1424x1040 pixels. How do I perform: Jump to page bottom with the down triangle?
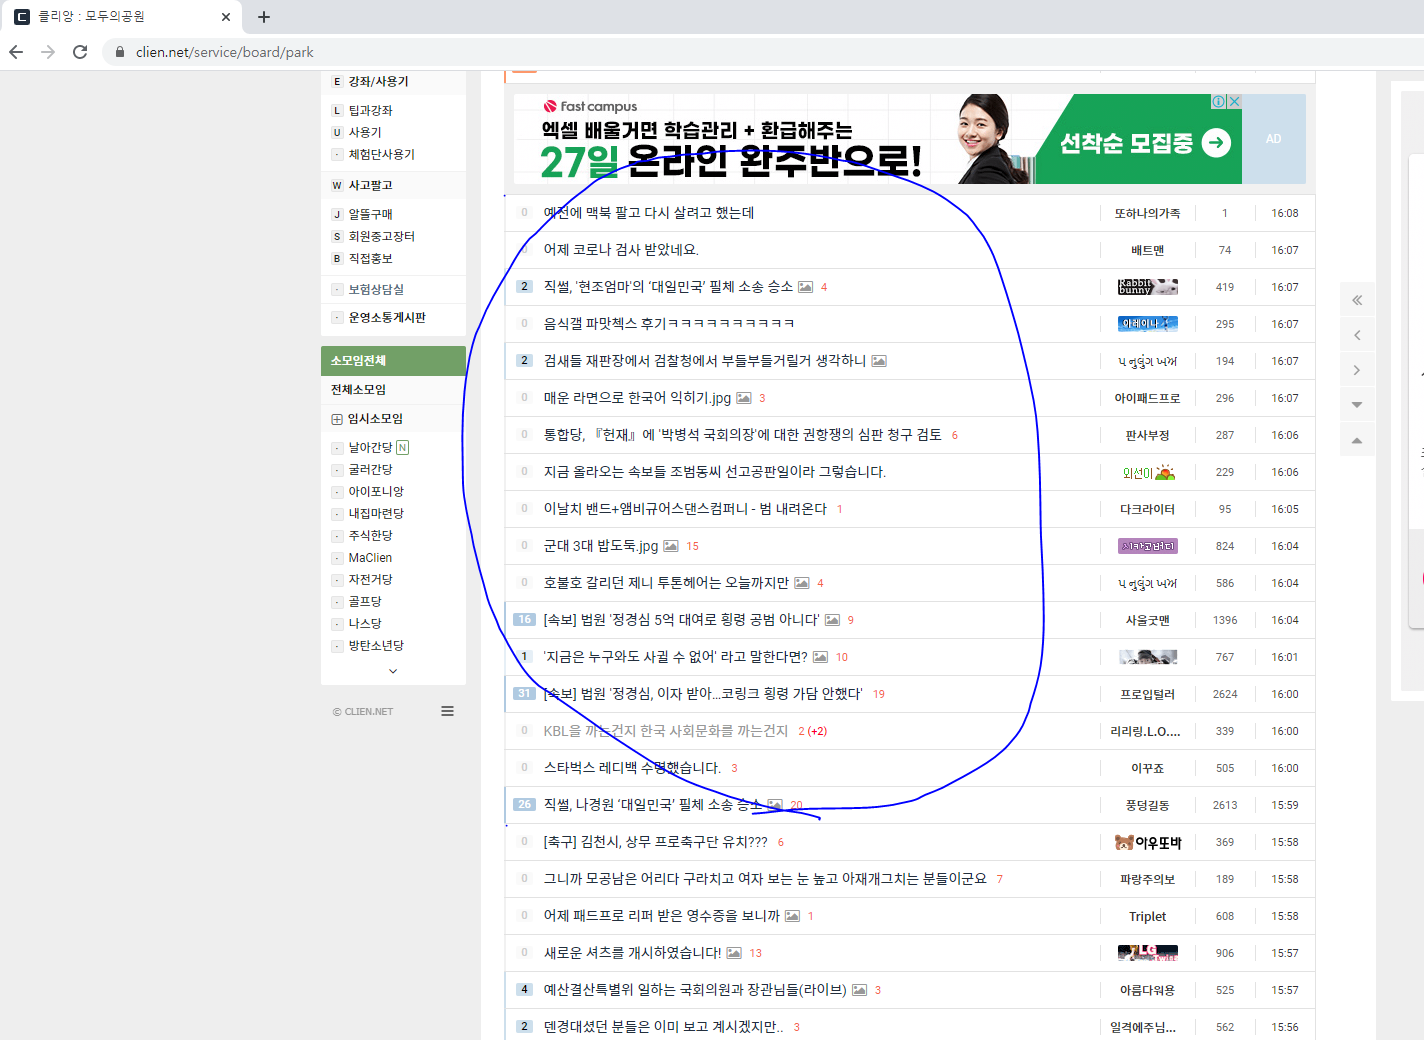pyautogui.click(x=1357, y=405)
